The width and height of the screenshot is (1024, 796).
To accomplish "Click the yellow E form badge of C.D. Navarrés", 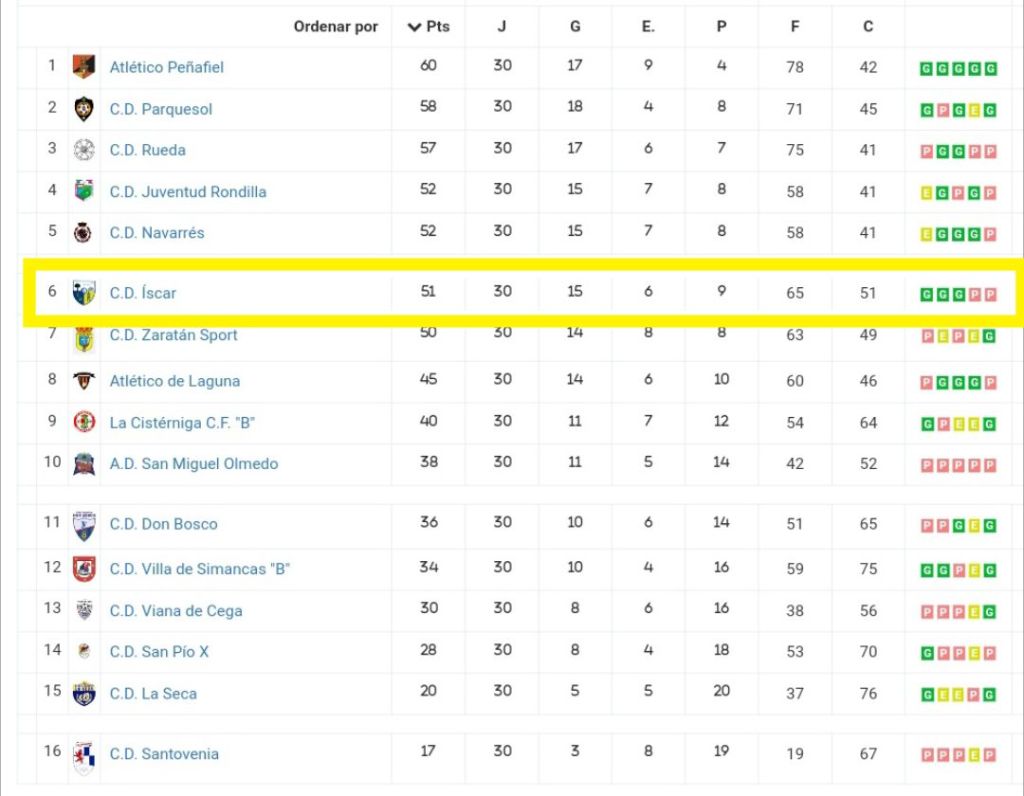I will pos(927,234).
